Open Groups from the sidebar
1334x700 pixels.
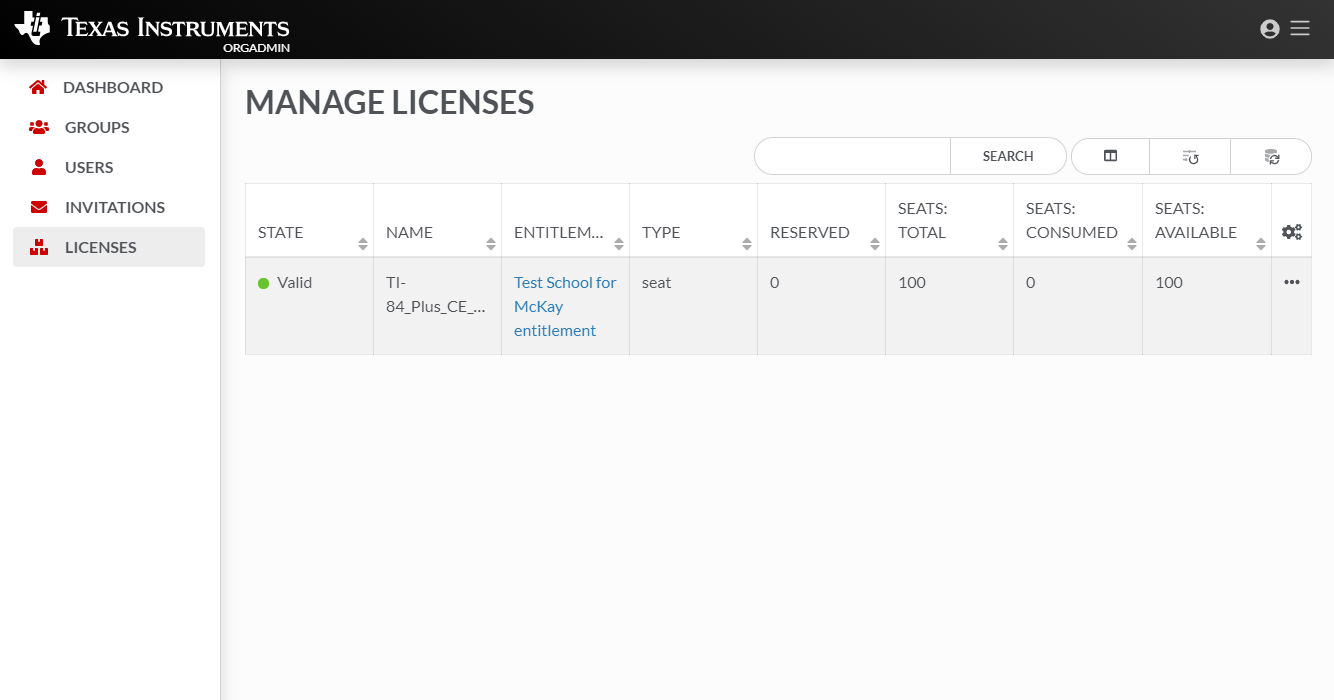97,127
